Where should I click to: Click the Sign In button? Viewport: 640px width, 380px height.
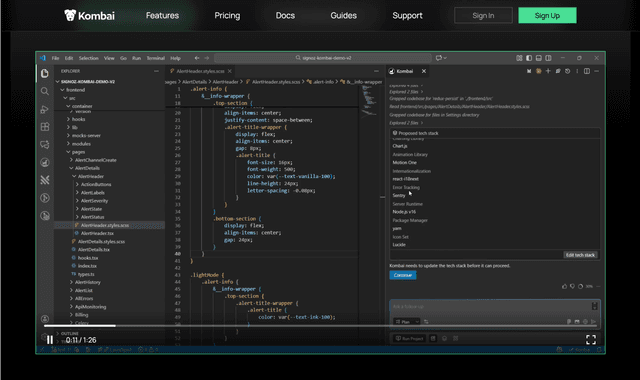pos(483,16)
